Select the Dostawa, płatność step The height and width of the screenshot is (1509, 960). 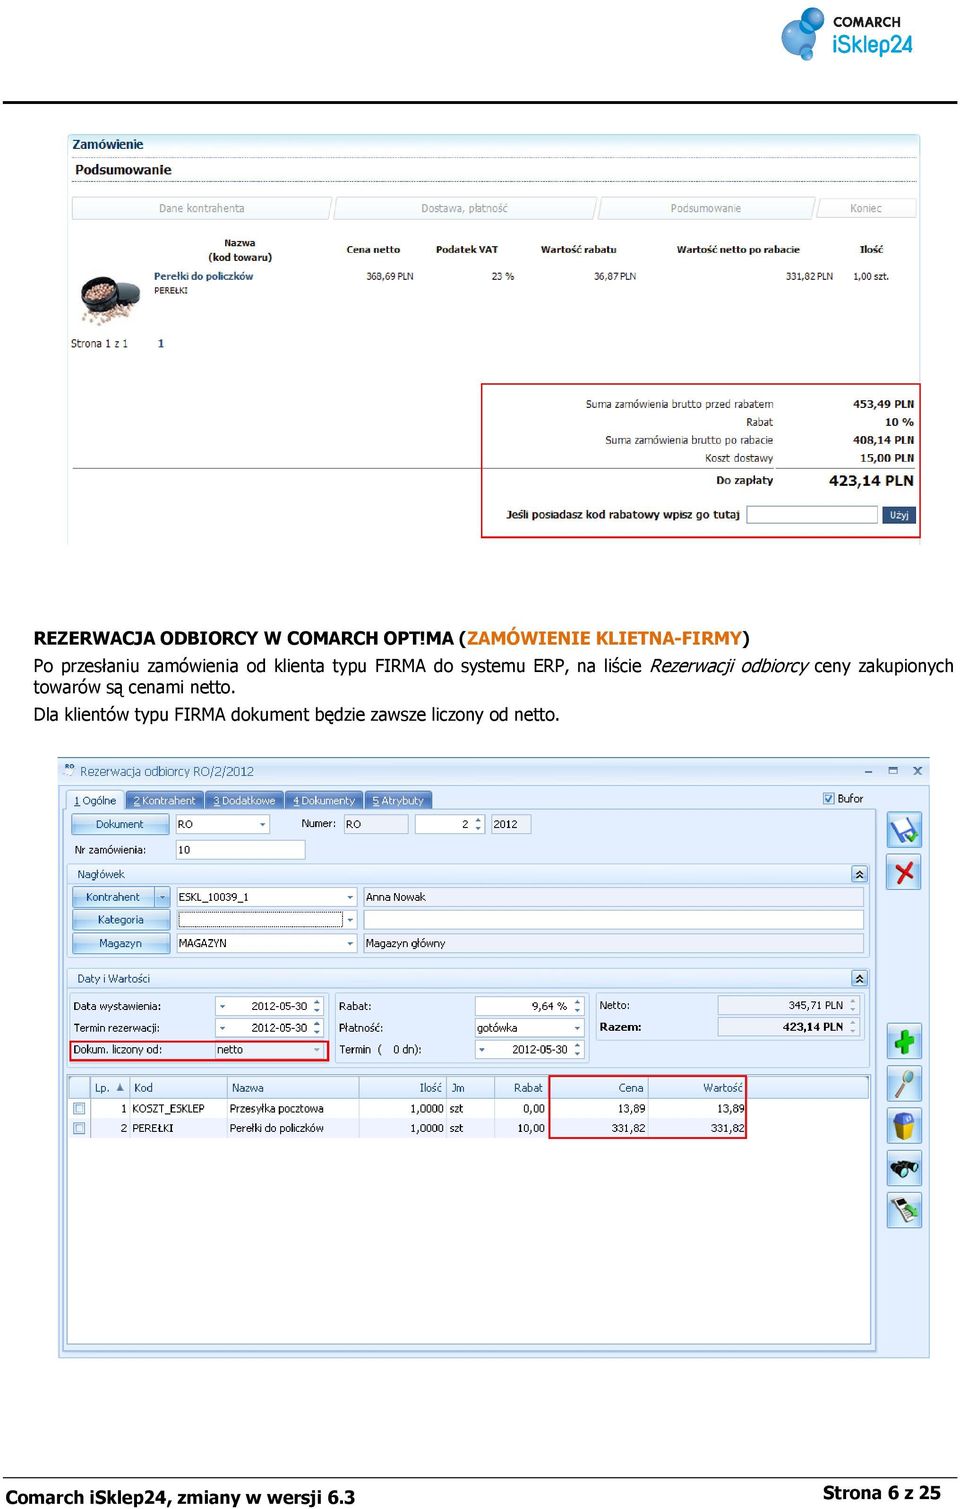[464, 208]
